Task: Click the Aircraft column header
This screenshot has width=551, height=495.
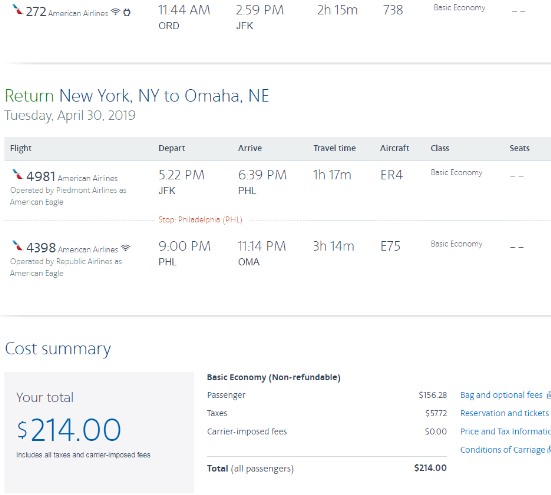Action: tap(394, 148)
